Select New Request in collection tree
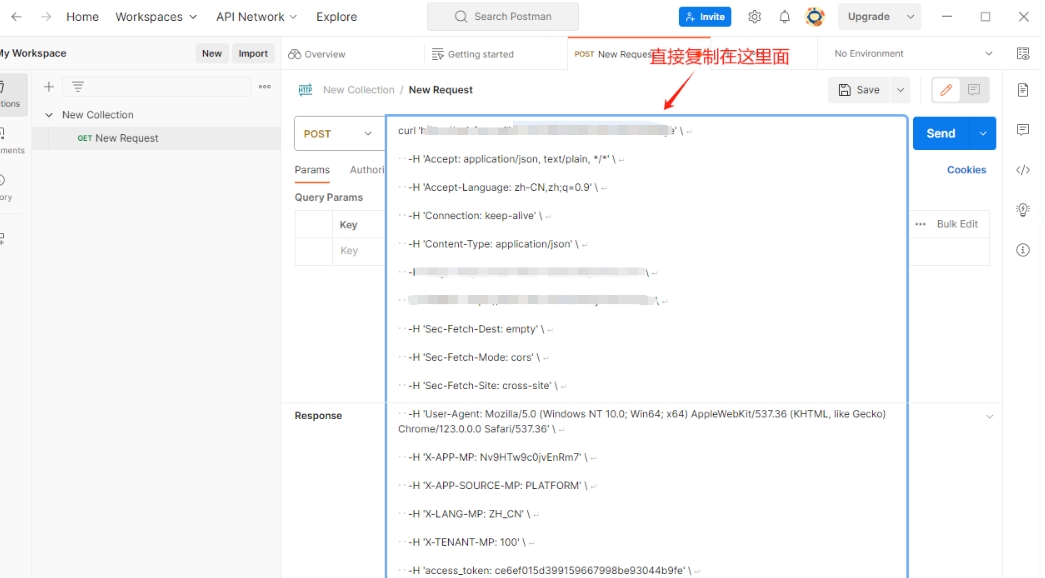Viewport: 1045px width, 578px height. tap(126, 138)
